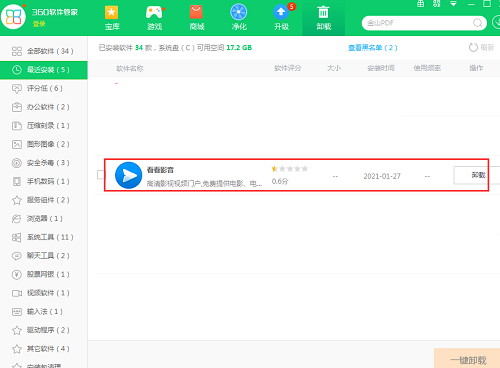Open the 宝库 star icon tab
This screenshot has height=368, width=500.
(112, 18)
